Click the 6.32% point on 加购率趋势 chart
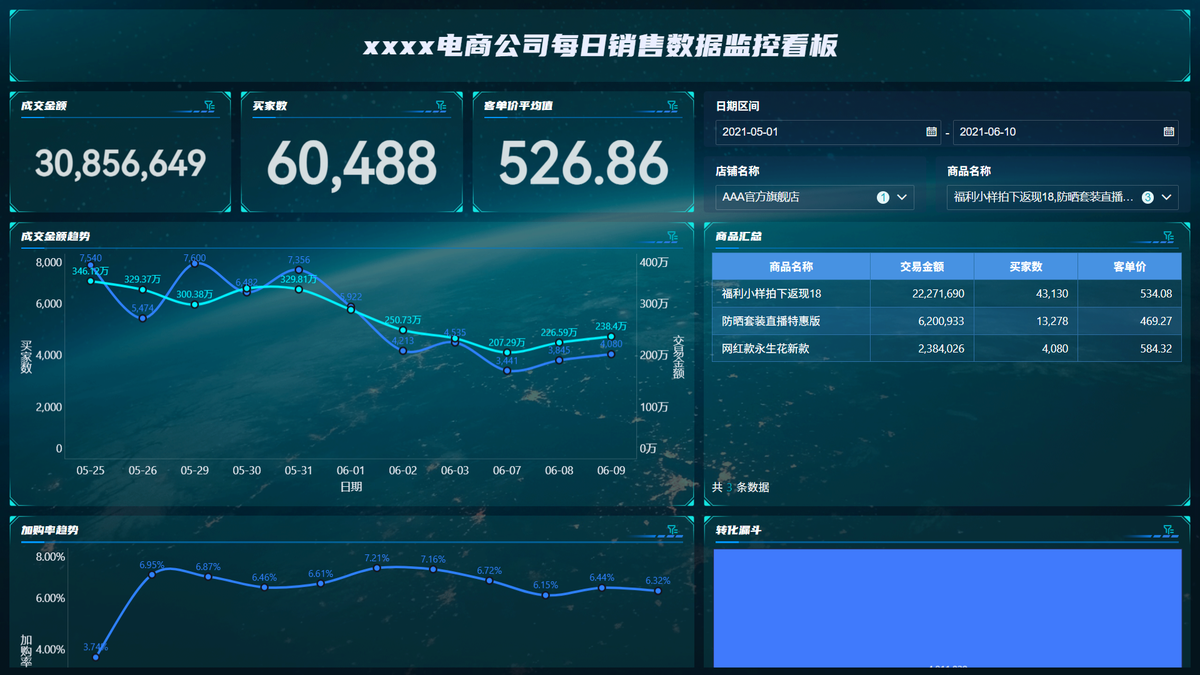The image size is (1200, 675). [x=658, y=591]
